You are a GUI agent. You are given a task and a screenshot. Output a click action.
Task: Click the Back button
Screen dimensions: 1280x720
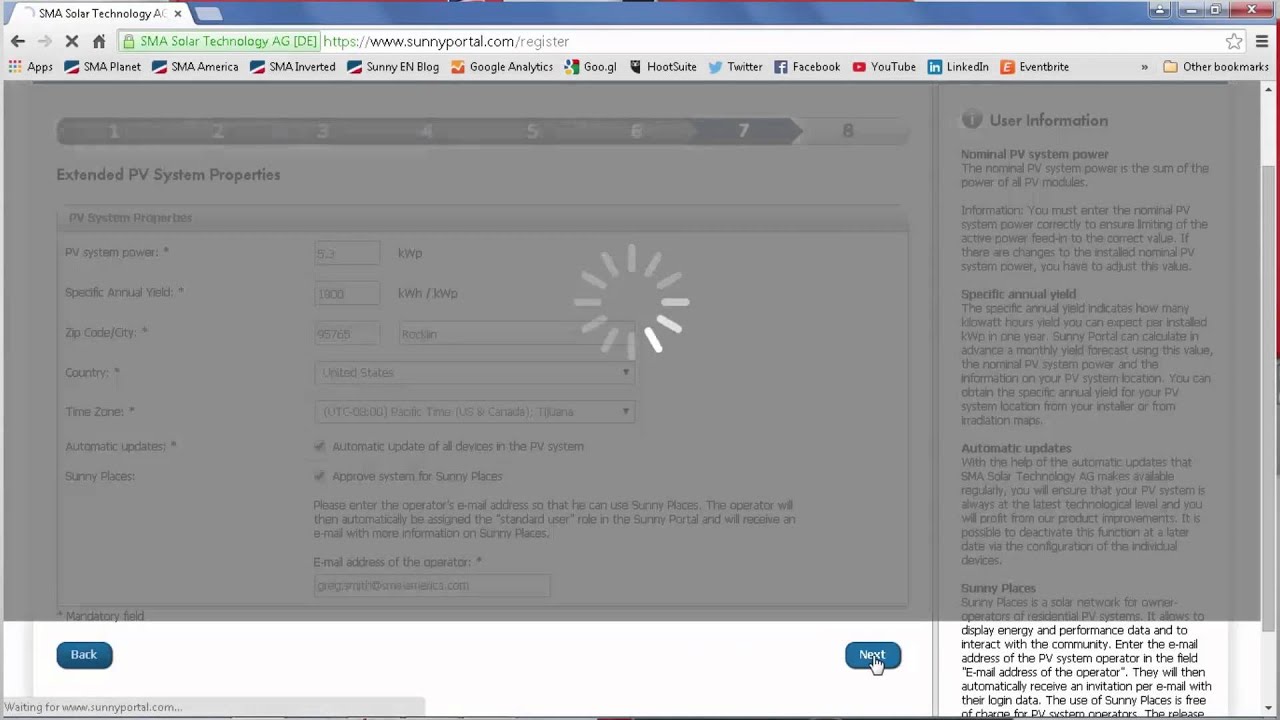[84, 655]
